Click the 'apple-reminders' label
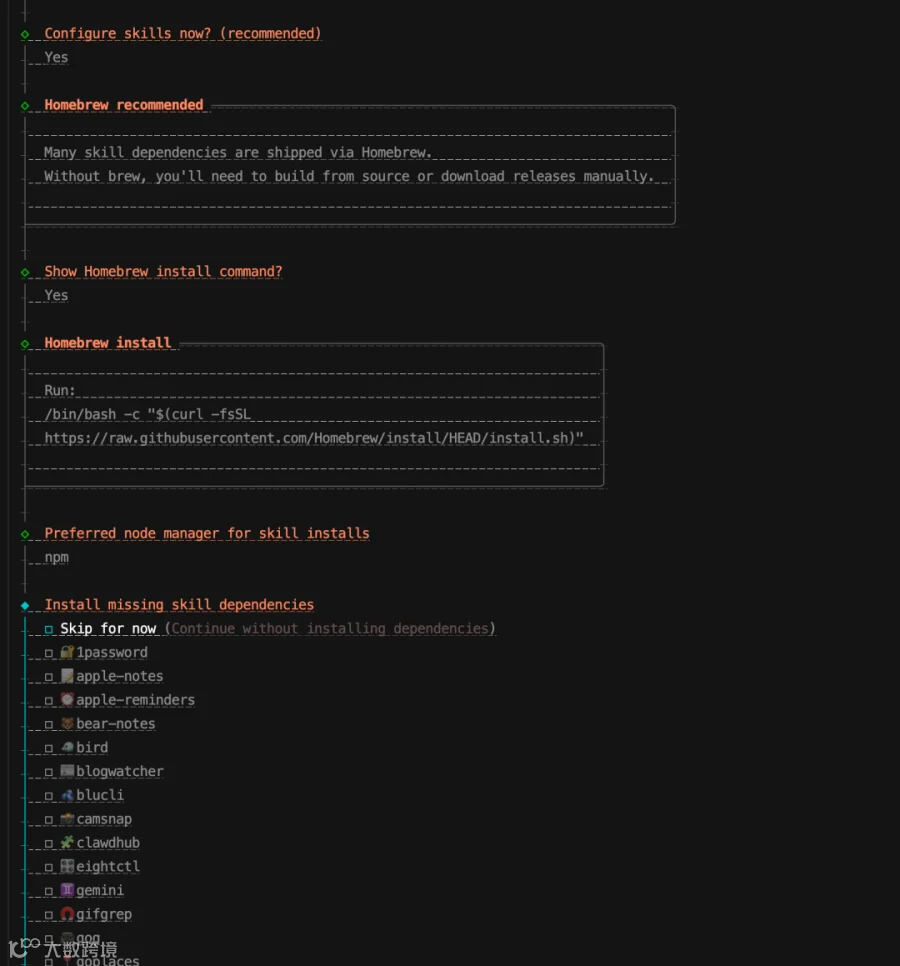Screen dimensions: 900x966 pos(136,700)
